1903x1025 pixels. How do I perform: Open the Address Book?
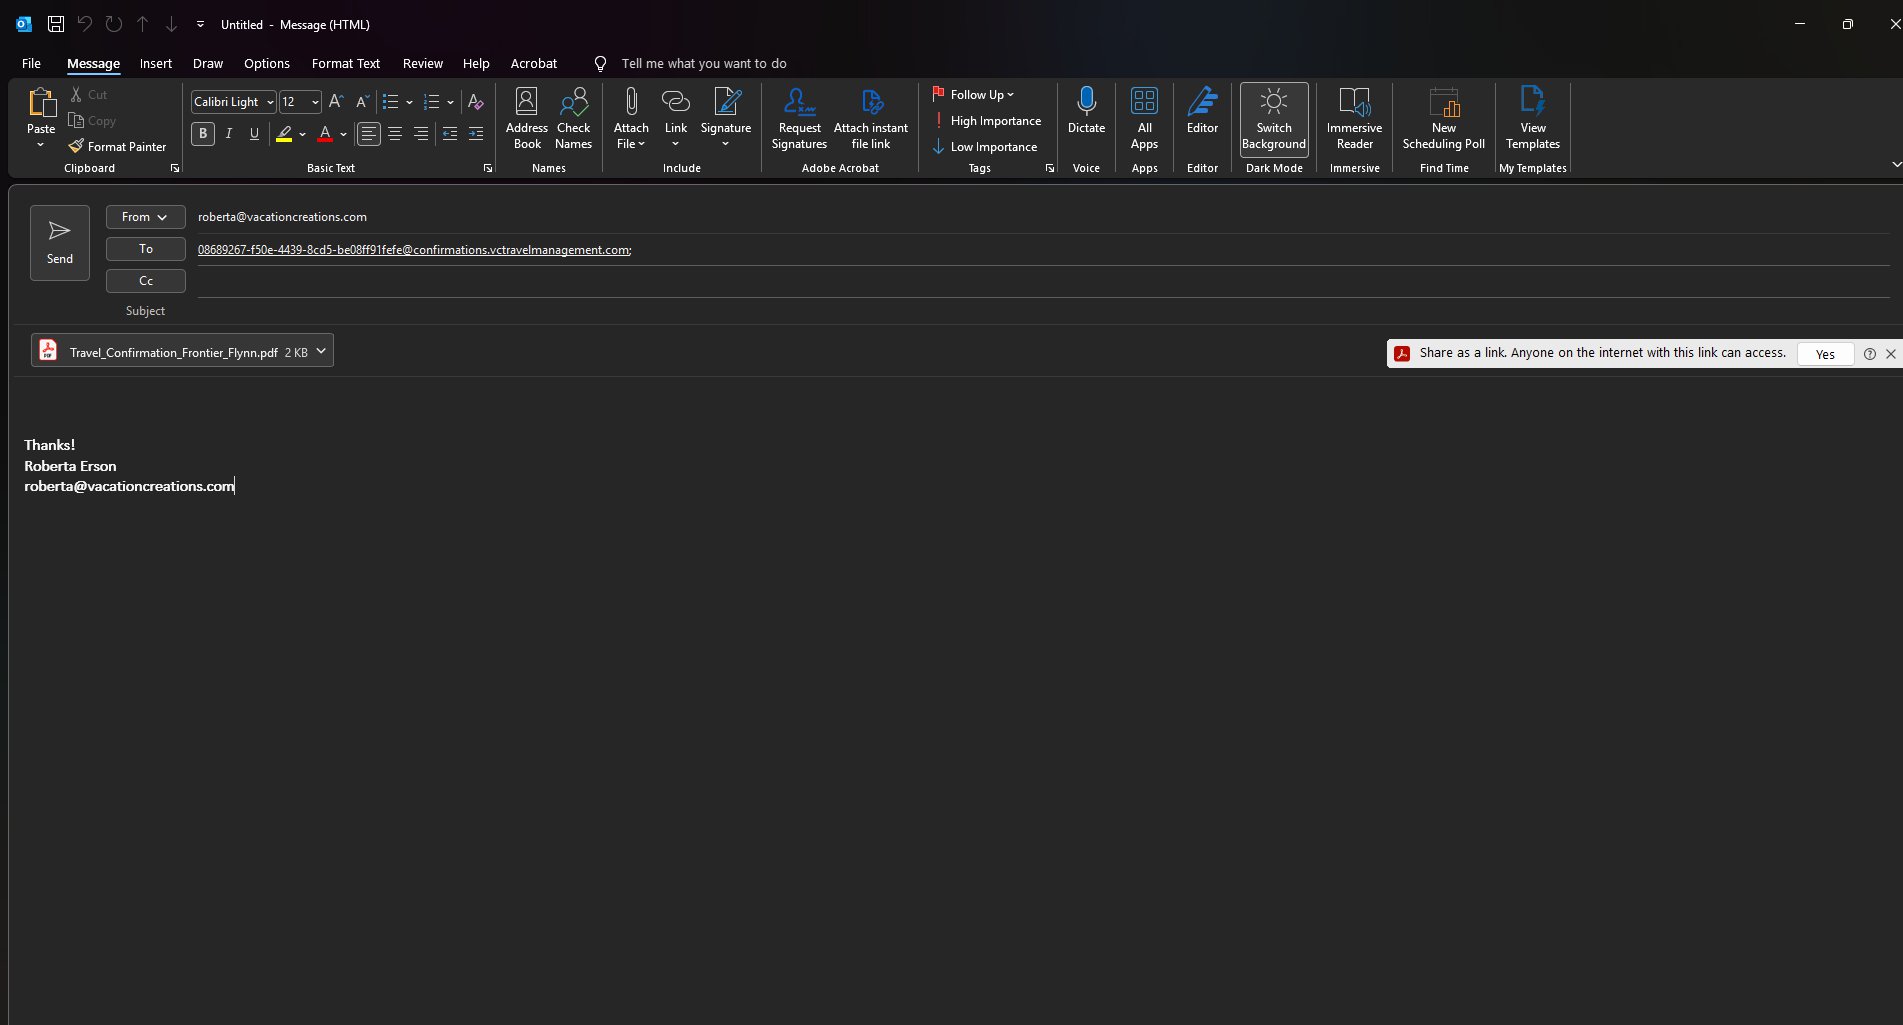[x=526, y=118]
